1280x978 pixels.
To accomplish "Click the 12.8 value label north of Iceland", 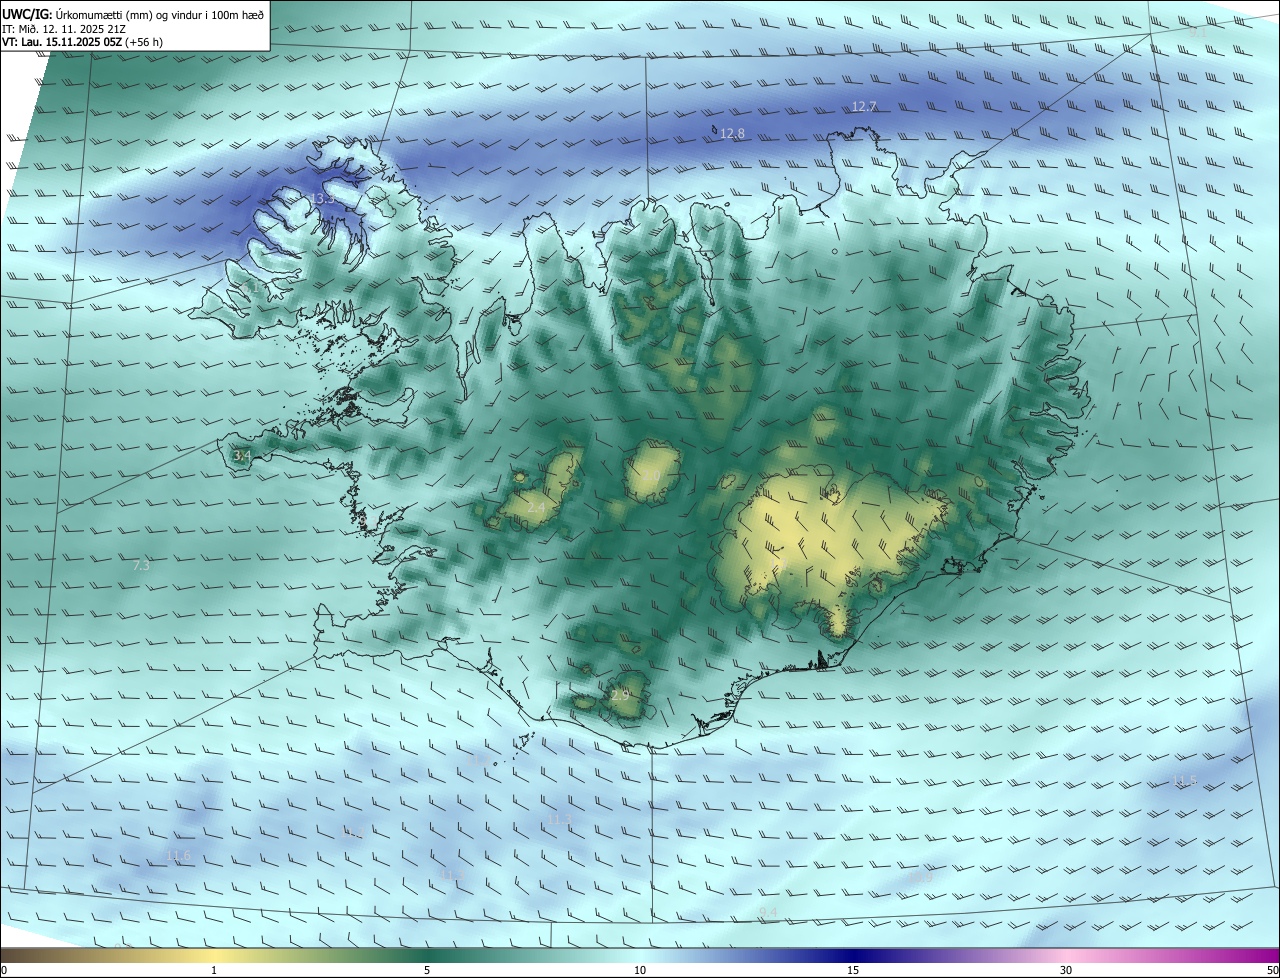I will [733, 133].
